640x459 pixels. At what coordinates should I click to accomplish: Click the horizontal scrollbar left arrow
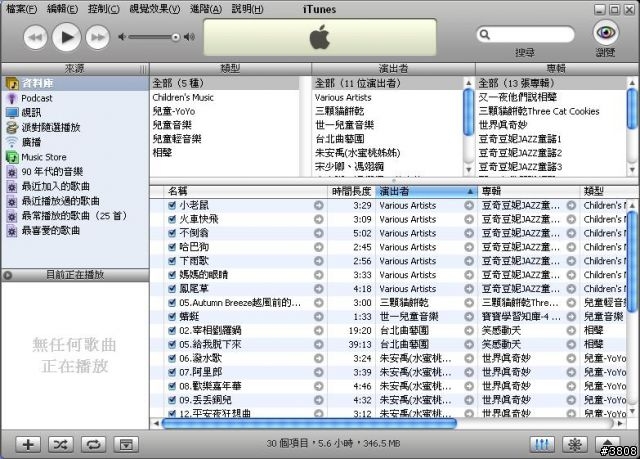point(156,424)
